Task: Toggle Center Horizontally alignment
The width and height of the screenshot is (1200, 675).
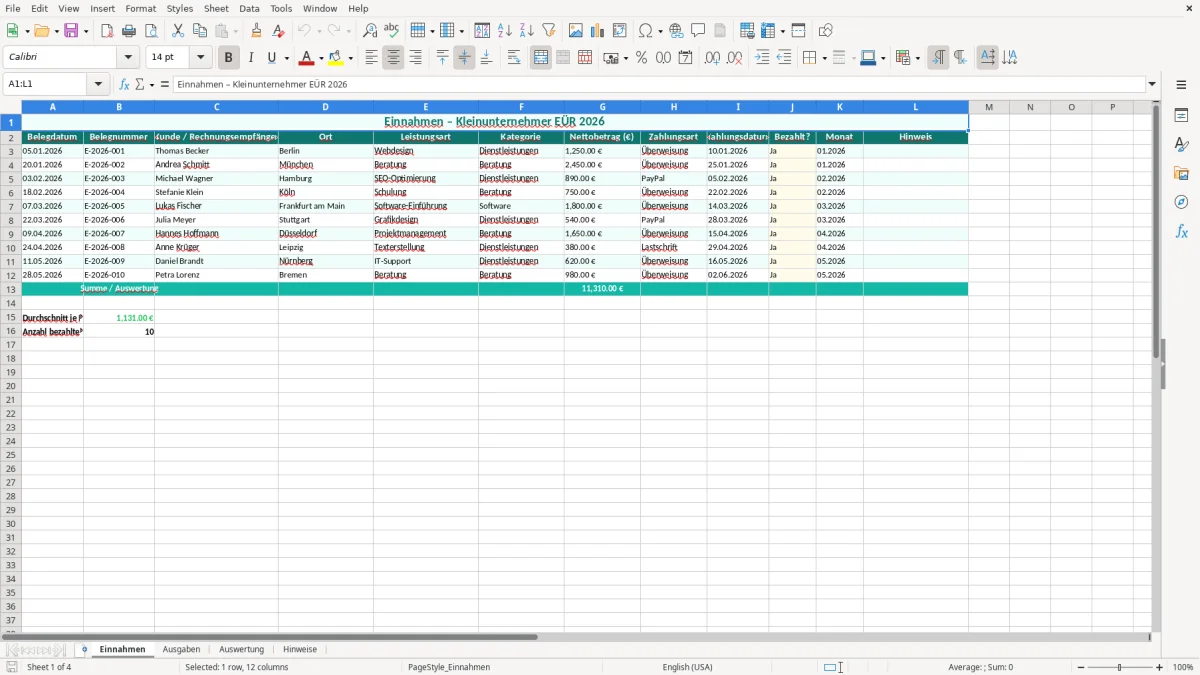Action: point(393,58)
